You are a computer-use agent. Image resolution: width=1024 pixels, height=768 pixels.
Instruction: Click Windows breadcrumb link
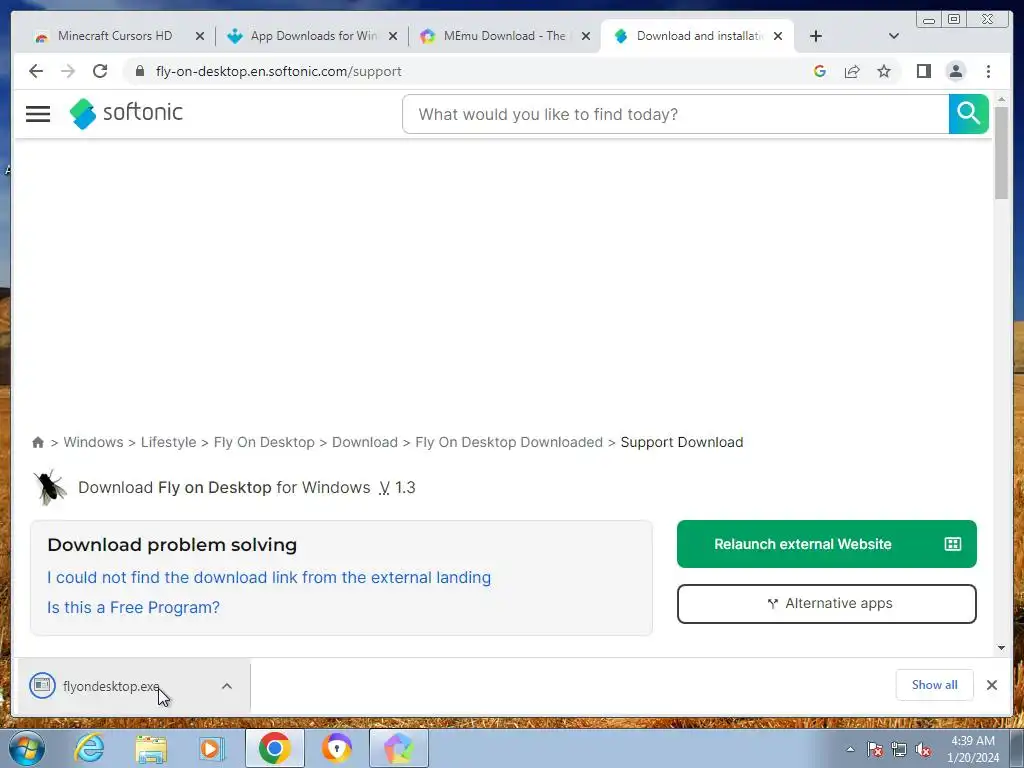click(x=93, y=442)
